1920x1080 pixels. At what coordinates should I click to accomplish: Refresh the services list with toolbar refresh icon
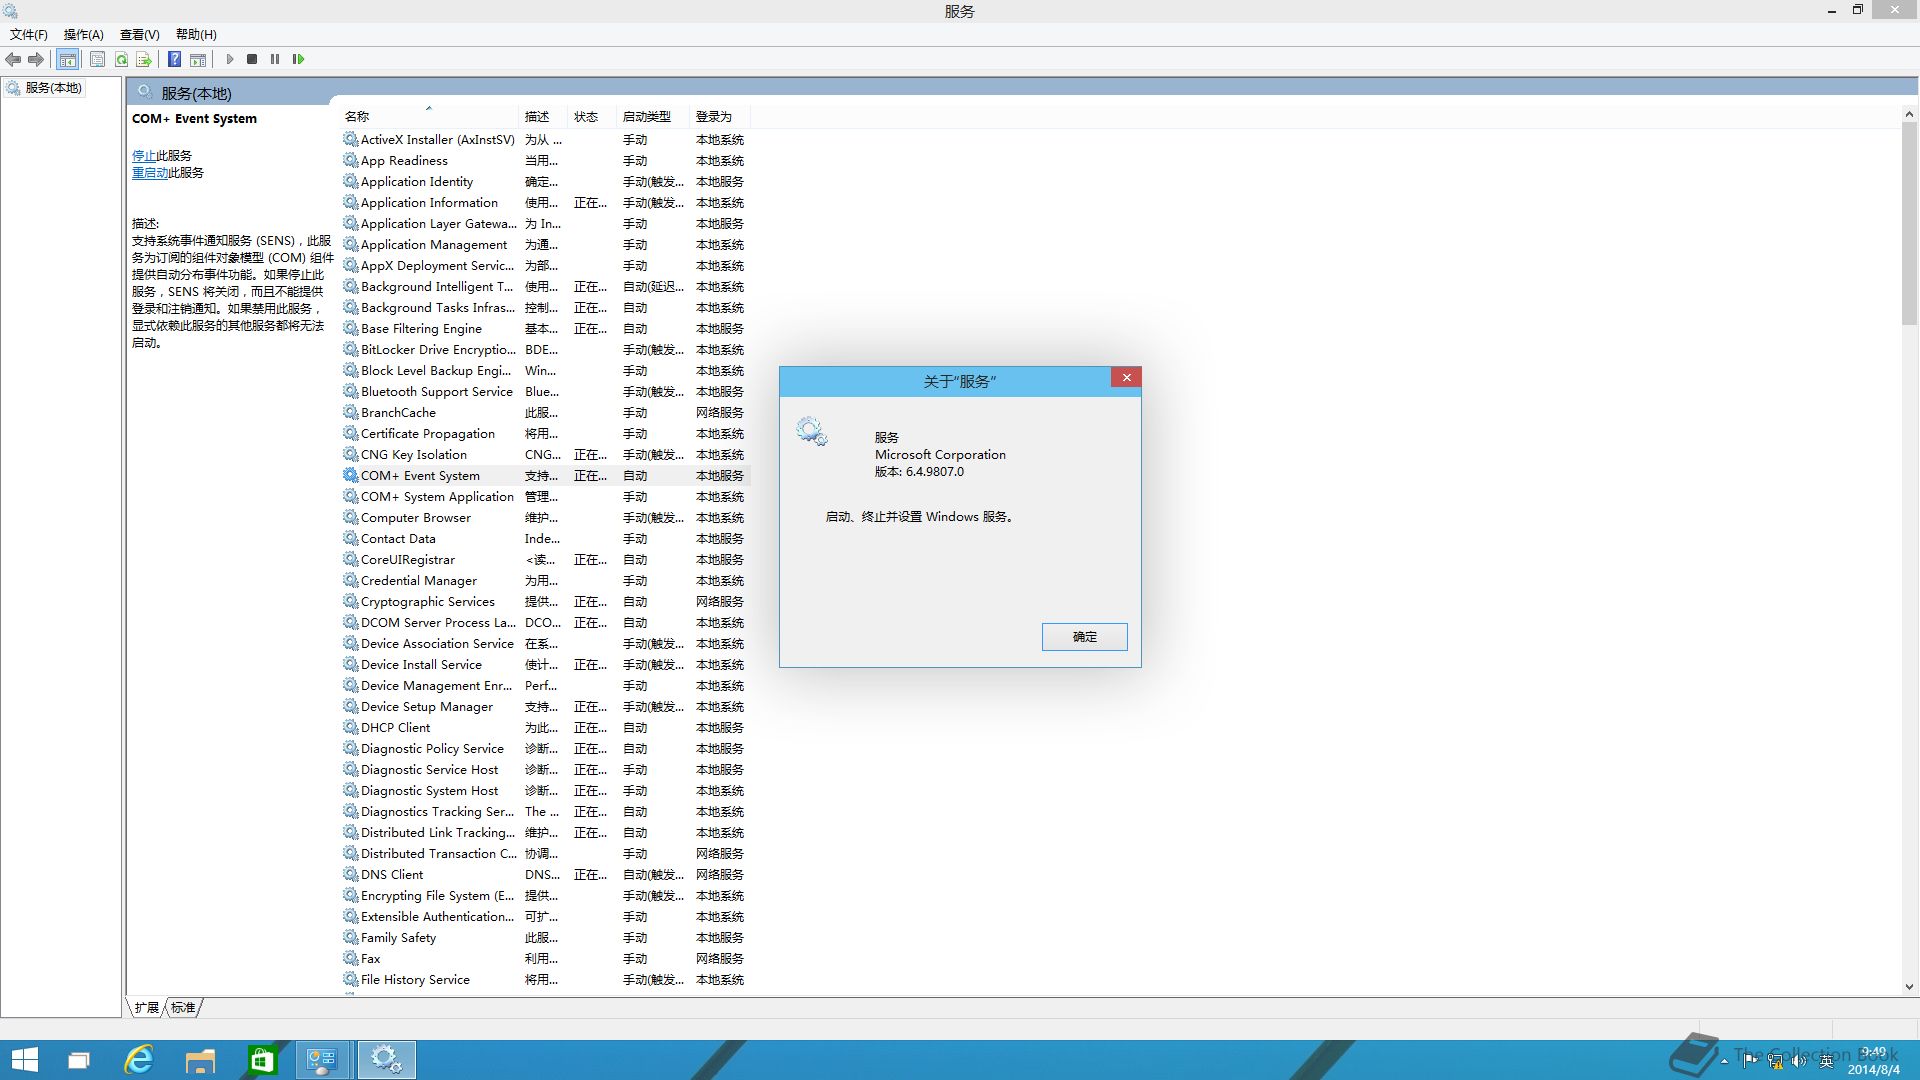coord(121,59)
